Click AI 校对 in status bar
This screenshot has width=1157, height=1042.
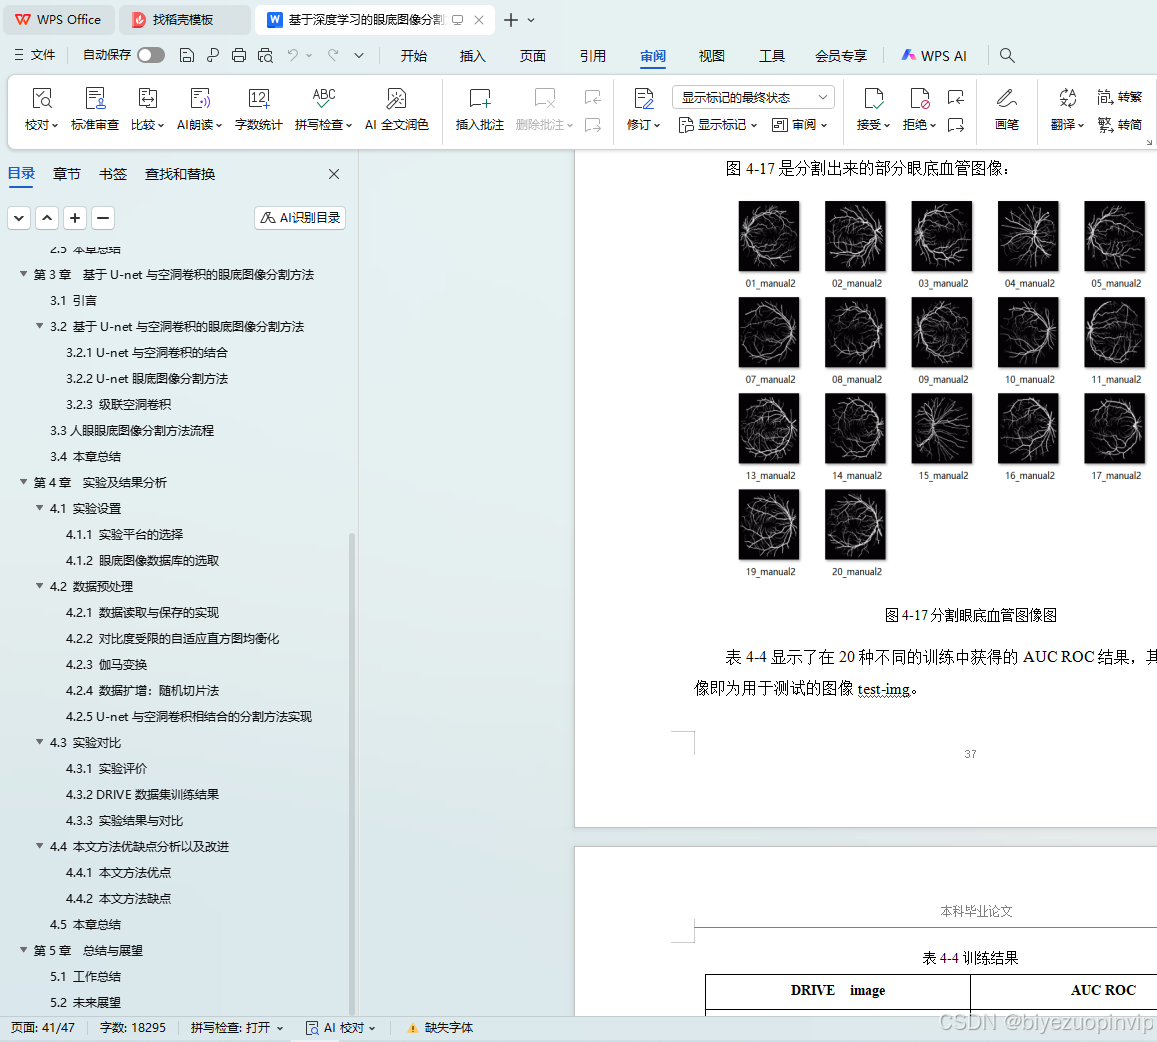[342, 1028]
